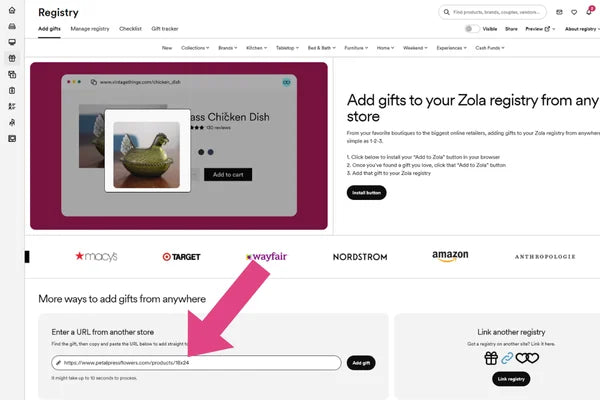
Task: Open the Preview dropdown arrow
Action: pyautogui.click(x=554, y=29)
